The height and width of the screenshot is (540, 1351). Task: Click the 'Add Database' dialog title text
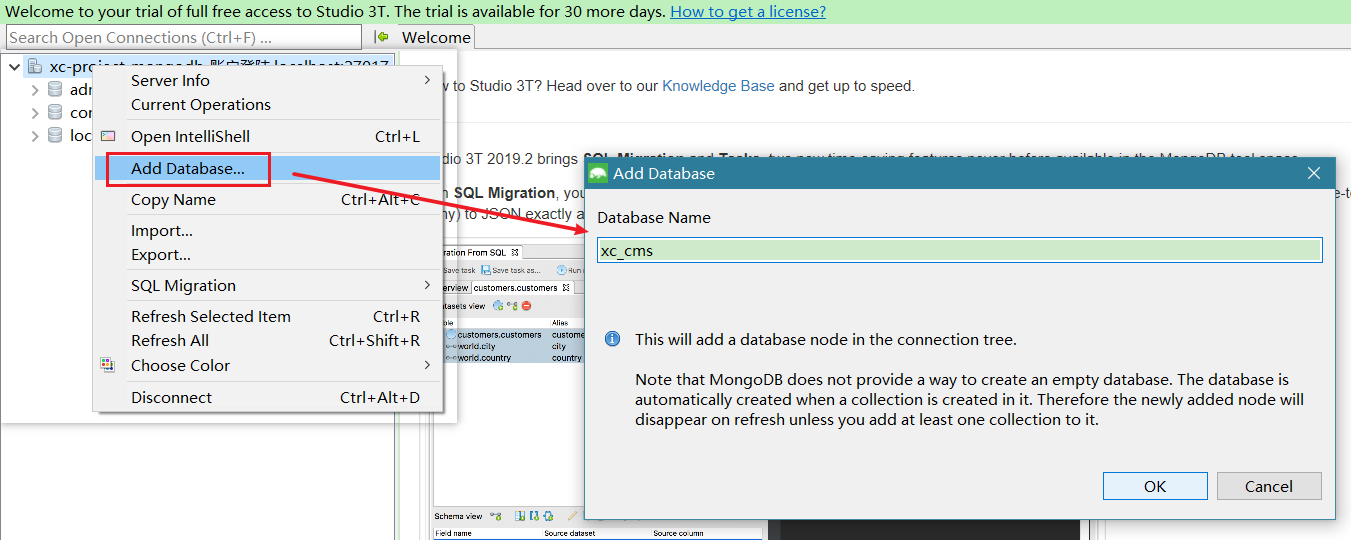pyautogui.click(x=664, y=173)
